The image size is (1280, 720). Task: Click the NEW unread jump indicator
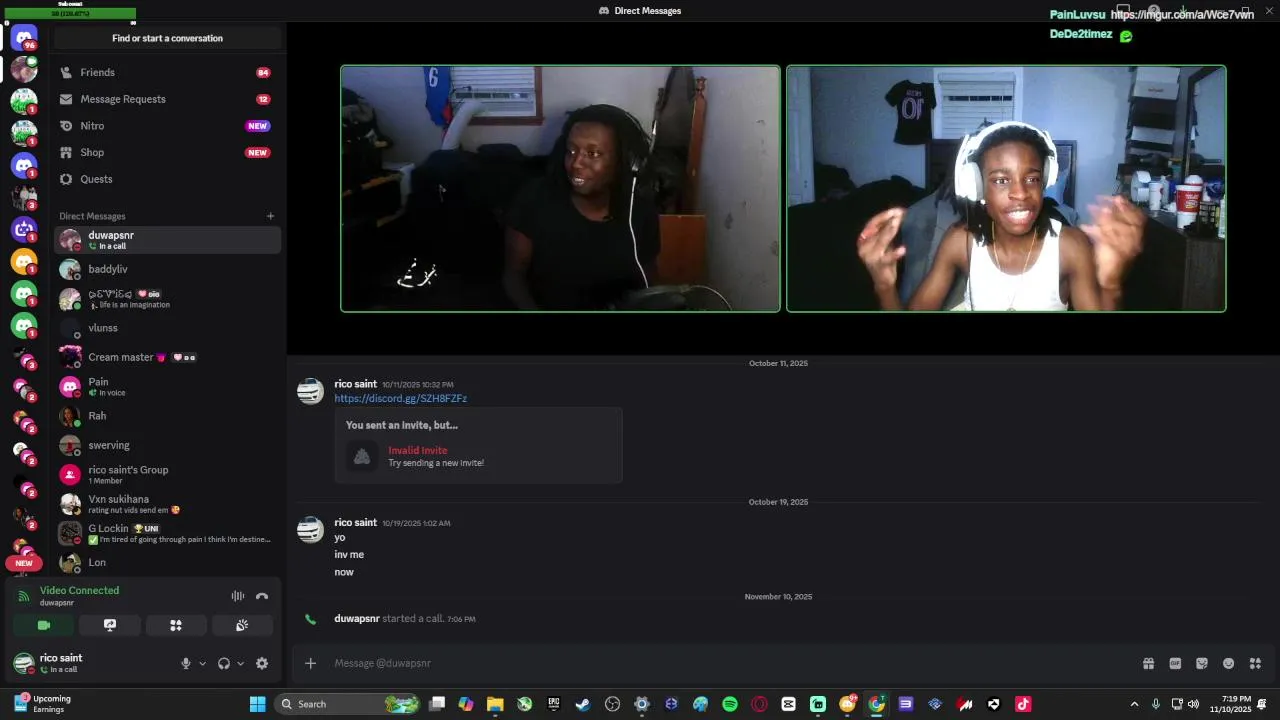[x=24, y=563]
